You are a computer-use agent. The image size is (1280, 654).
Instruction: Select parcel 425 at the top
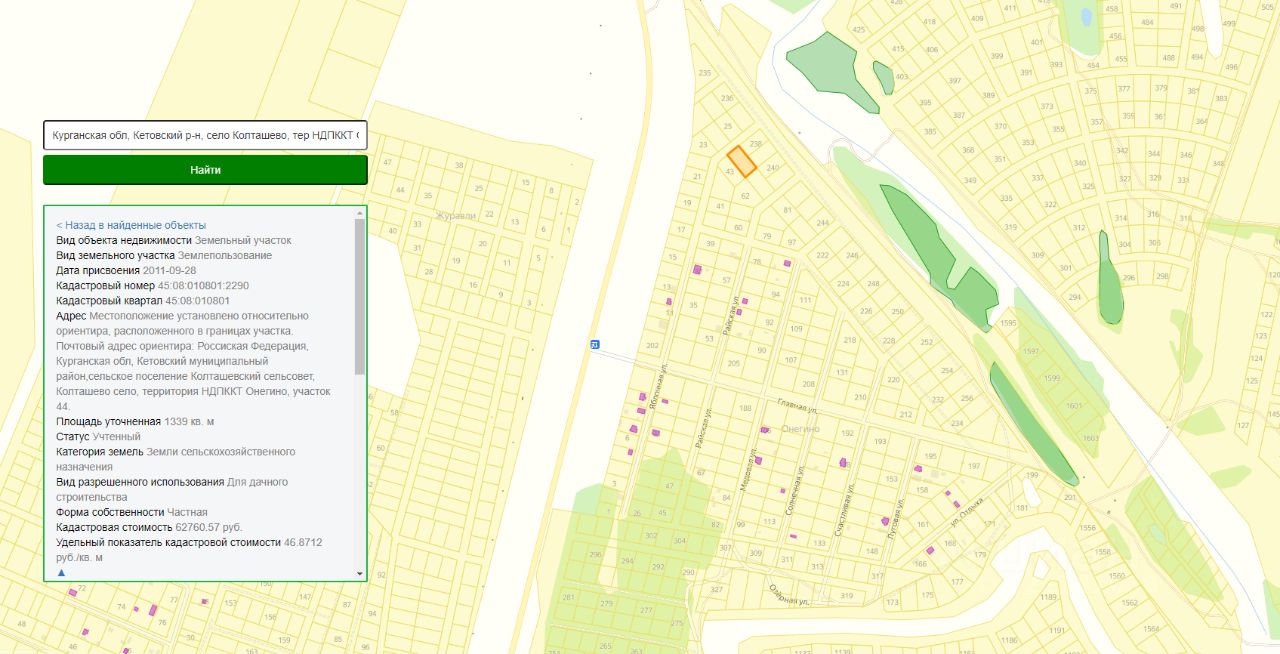(857, 30)
